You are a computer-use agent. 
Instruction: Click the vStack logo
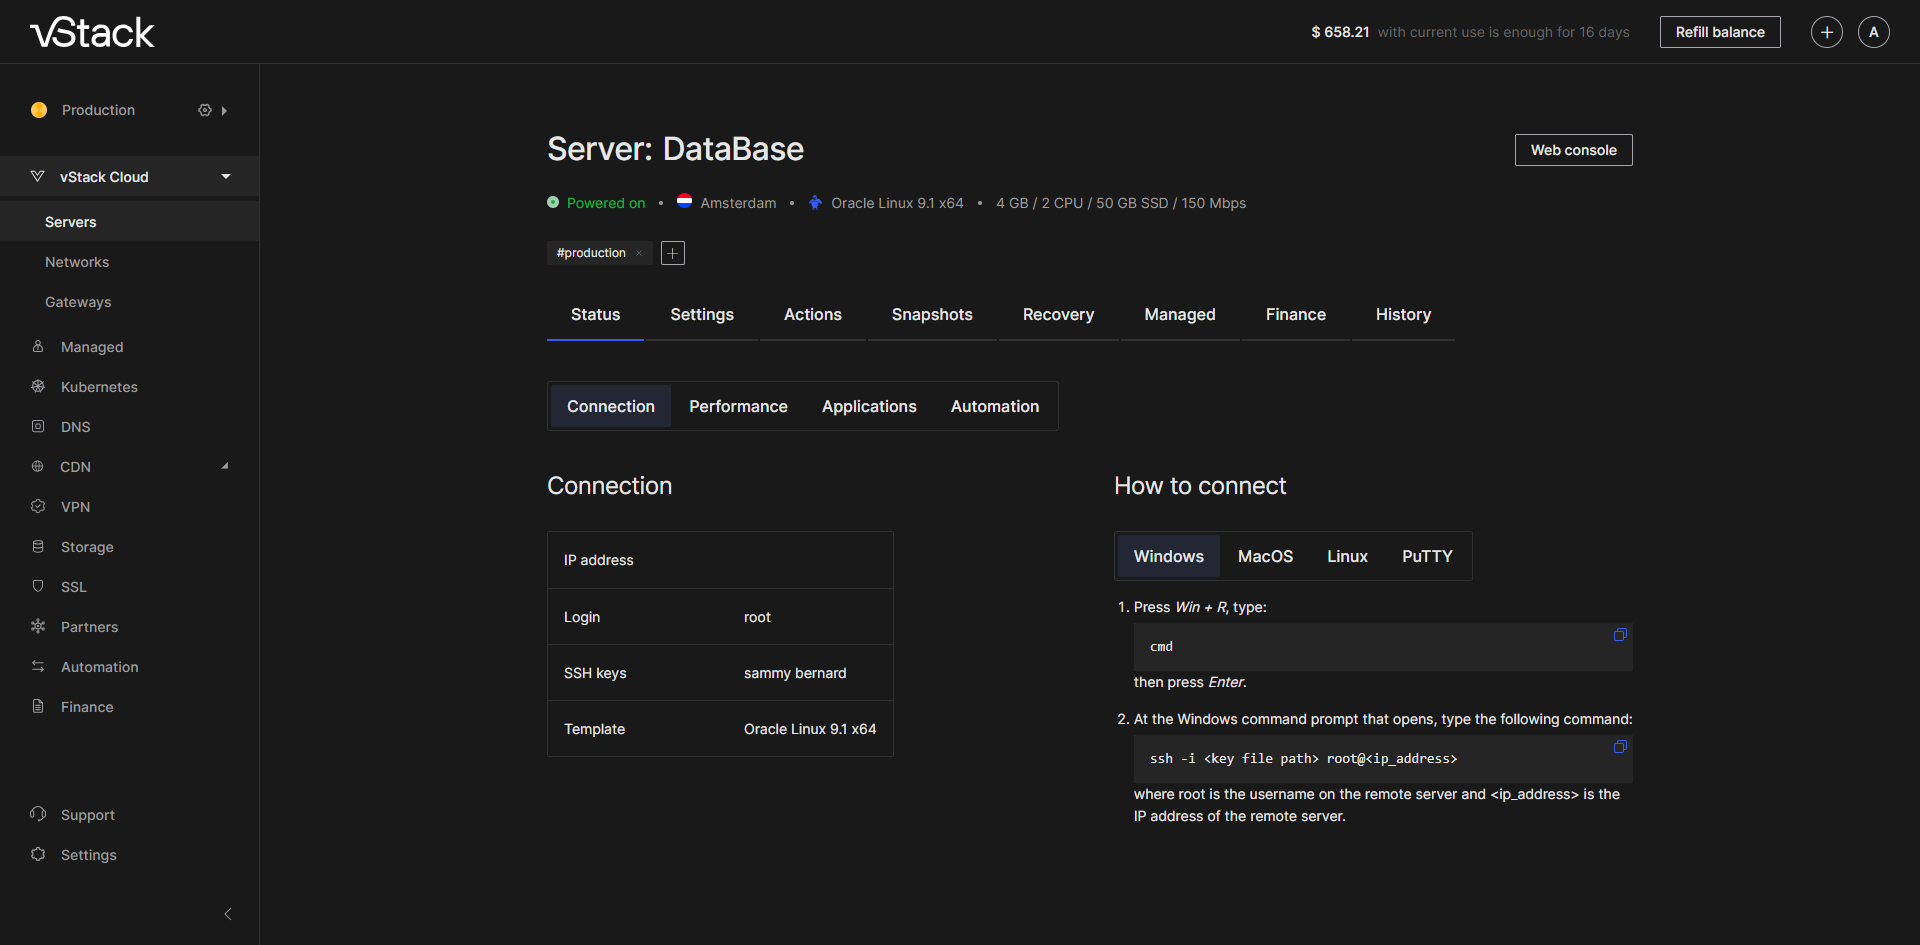tap(92, 32)
